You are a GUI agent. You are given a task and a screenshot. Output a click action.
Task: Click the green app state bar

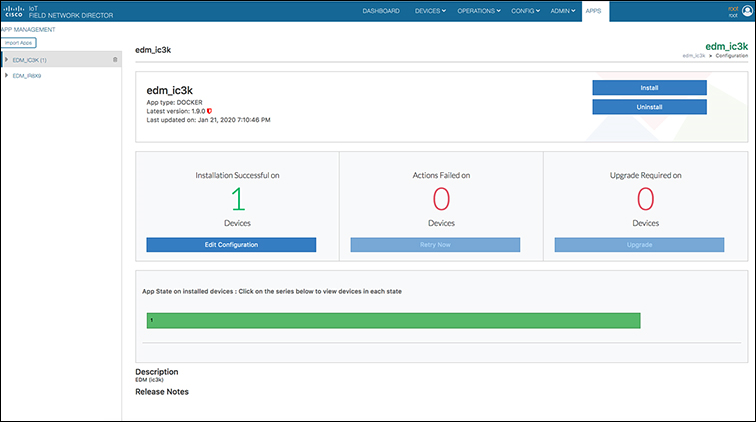pyautogui.click(x=393, y=321)
